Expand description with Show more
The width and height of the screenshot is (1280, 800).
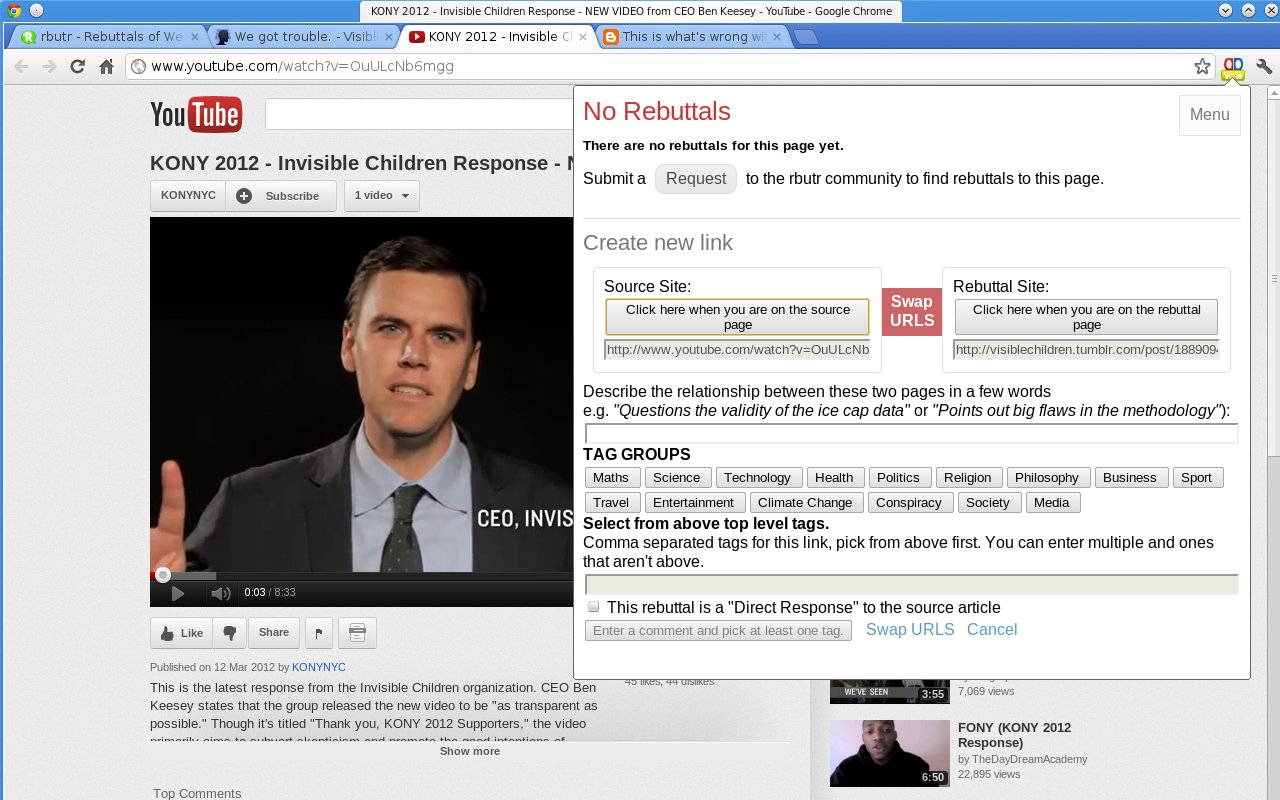pos(470,751)
